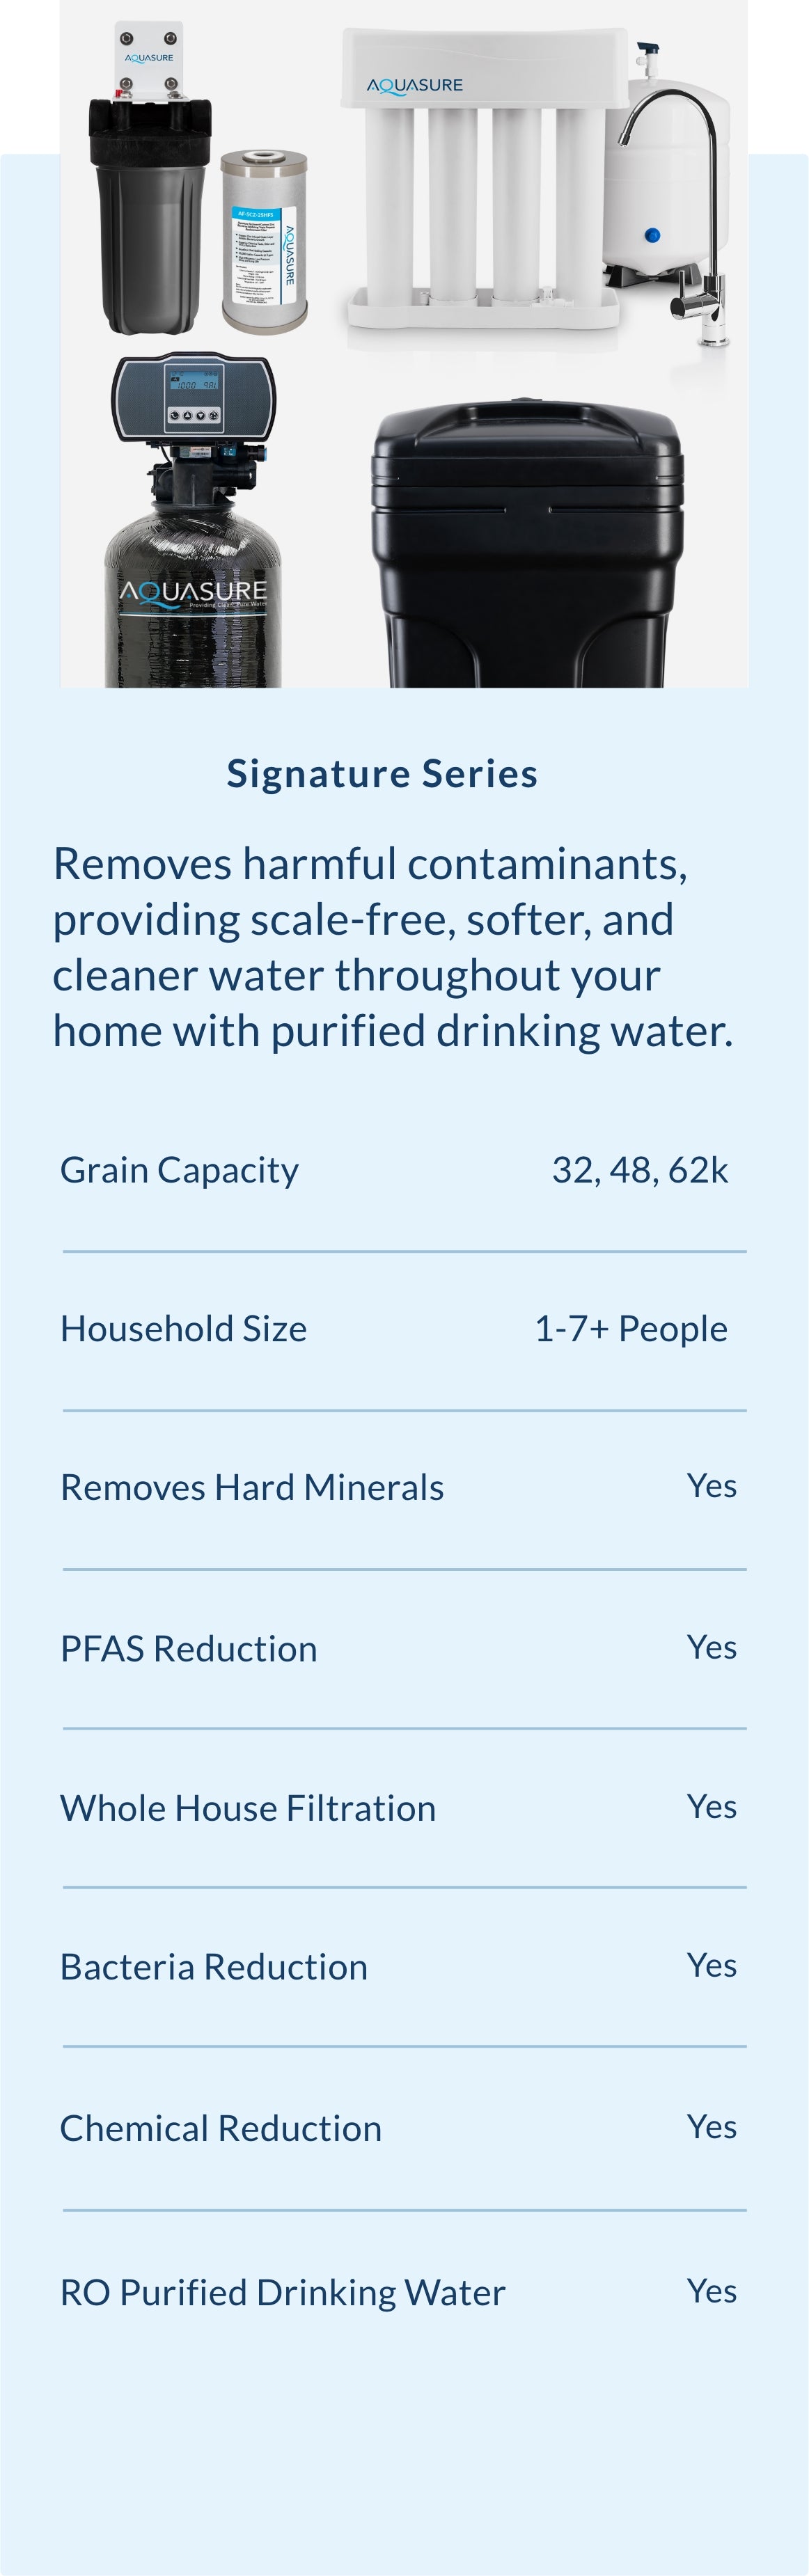Click the Signature Series heading
The image size is (809, 2576).
pyautogui.click(x=382, y=774)
